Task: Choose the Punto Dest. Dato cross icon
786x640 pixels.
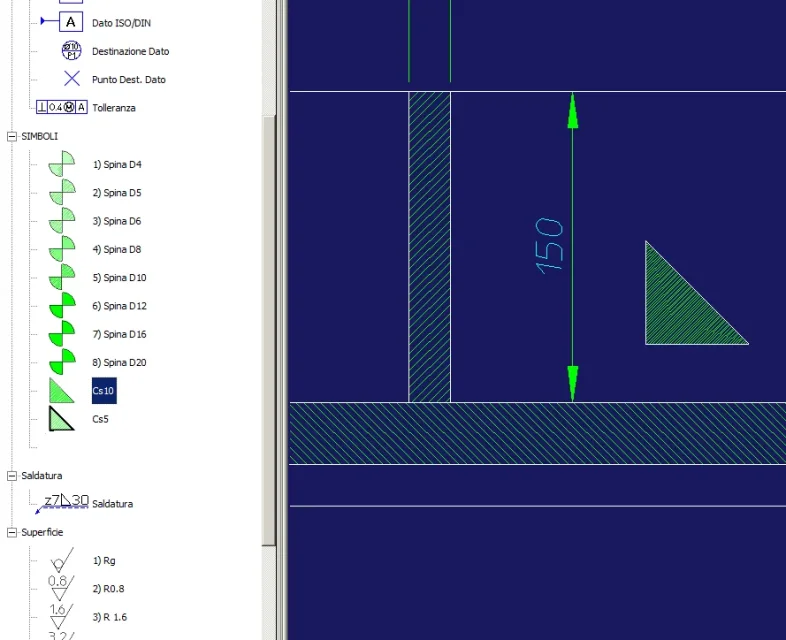Action: click(x=72, y=79)
